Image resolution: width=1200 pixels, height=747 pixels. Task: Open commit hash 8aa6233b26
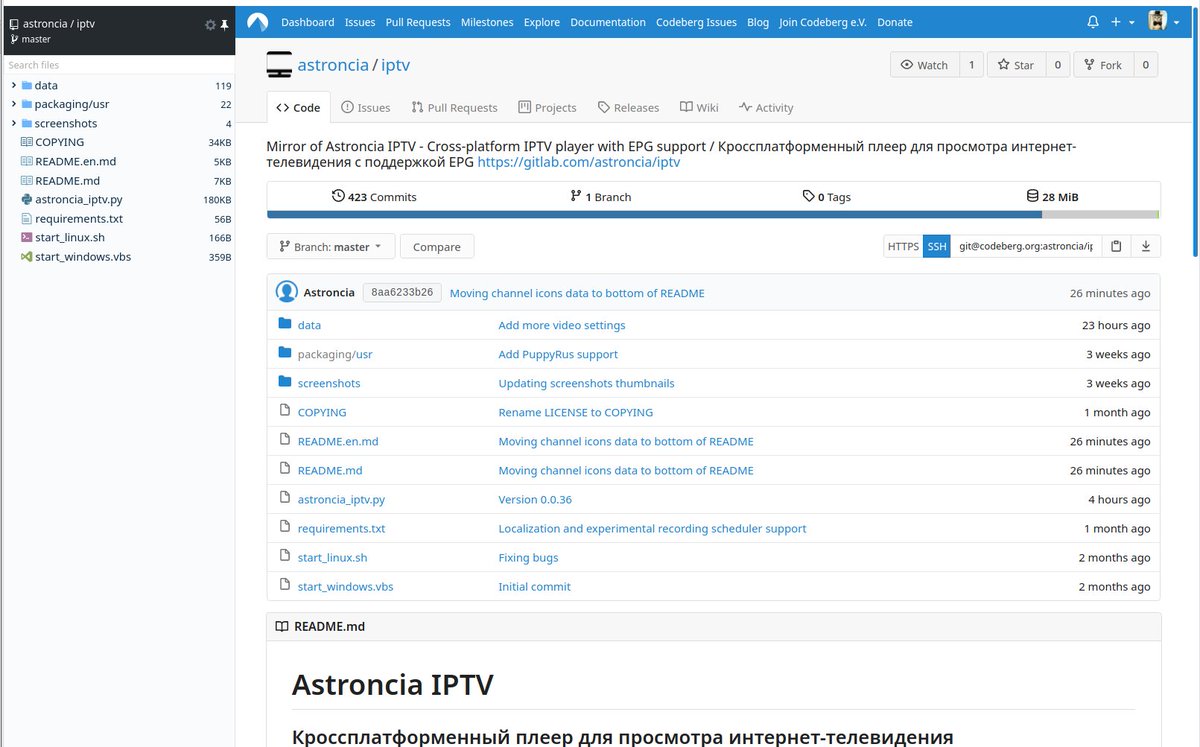pos(402,292)
